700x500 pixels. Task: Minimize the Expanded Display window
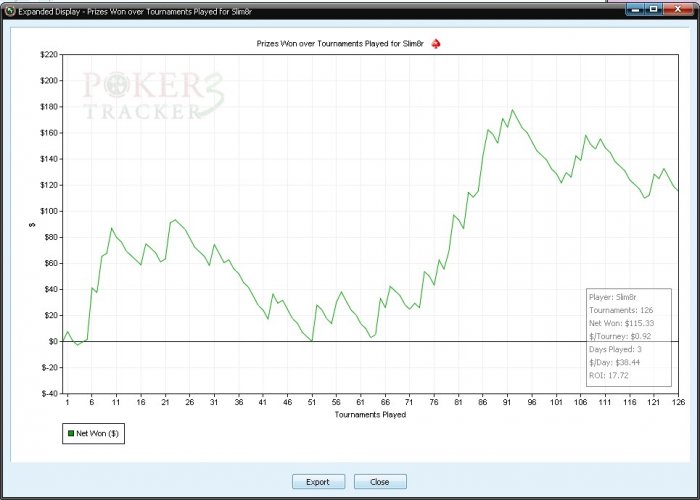(x=637, y=9)
